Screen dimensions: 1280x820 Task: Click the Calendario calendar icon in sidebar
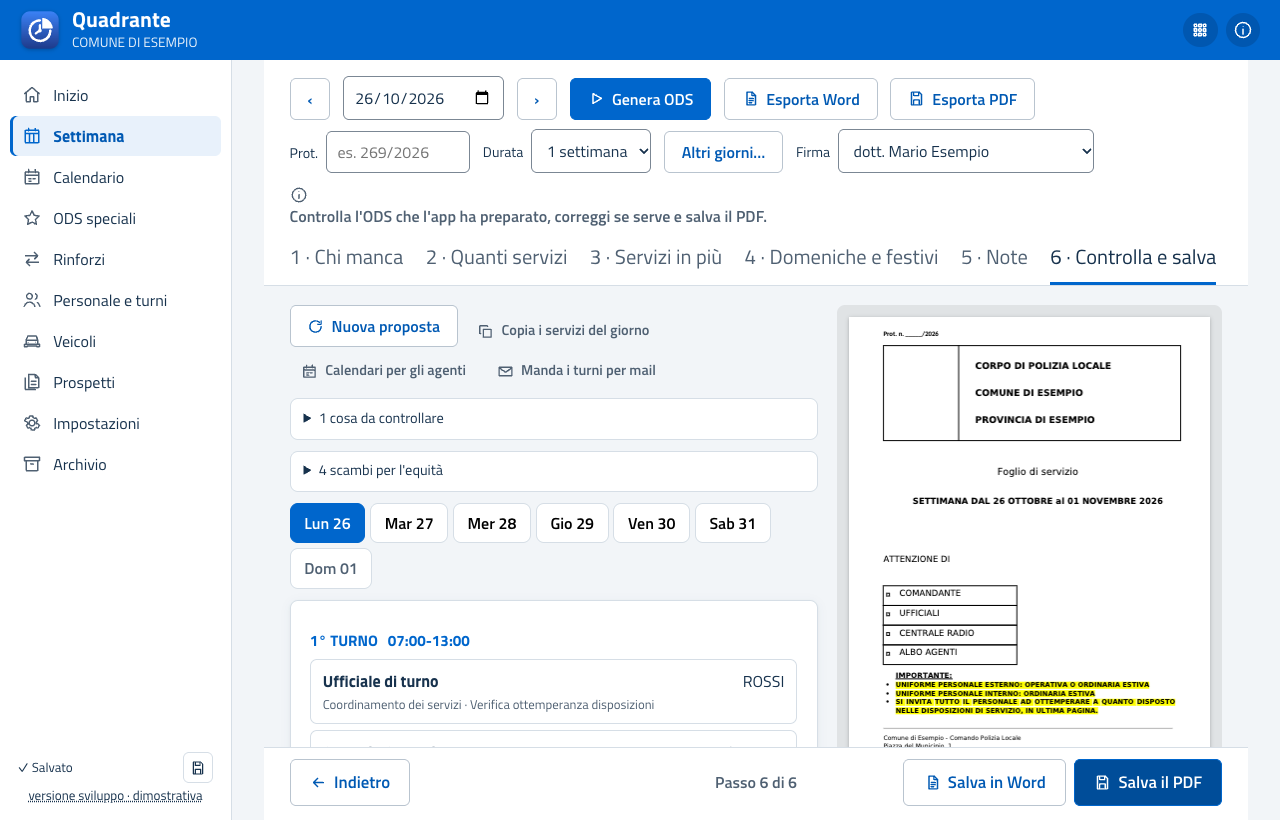coord(33,177)
